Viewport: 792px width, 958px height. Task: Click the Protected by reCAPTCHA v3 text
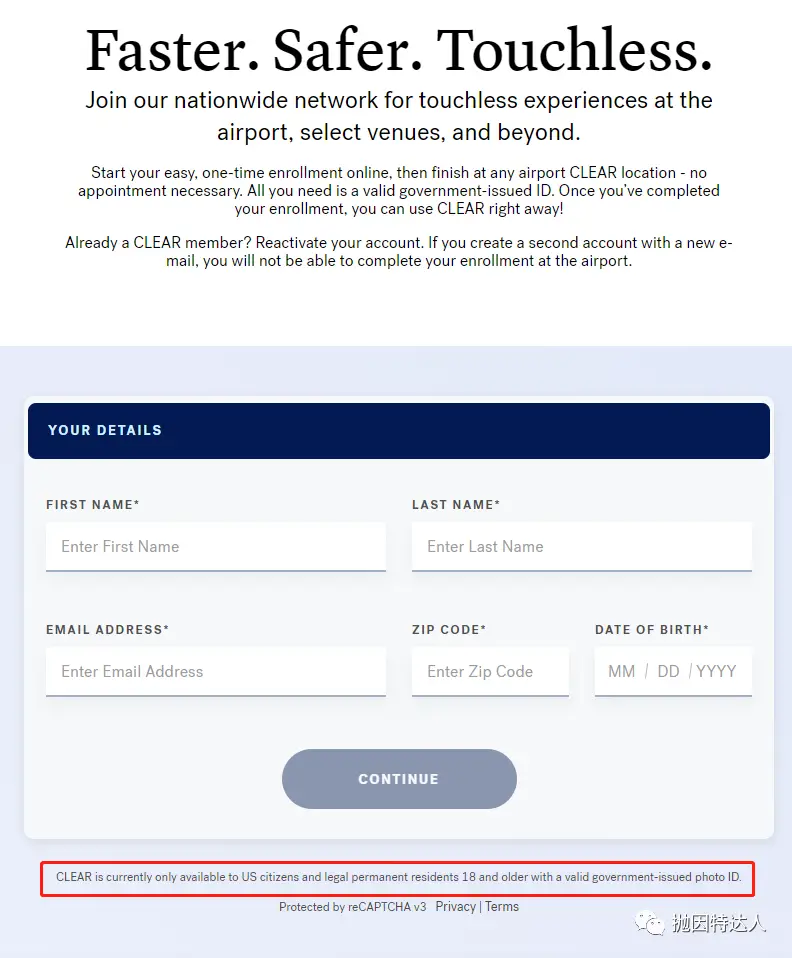coord(353,907)
